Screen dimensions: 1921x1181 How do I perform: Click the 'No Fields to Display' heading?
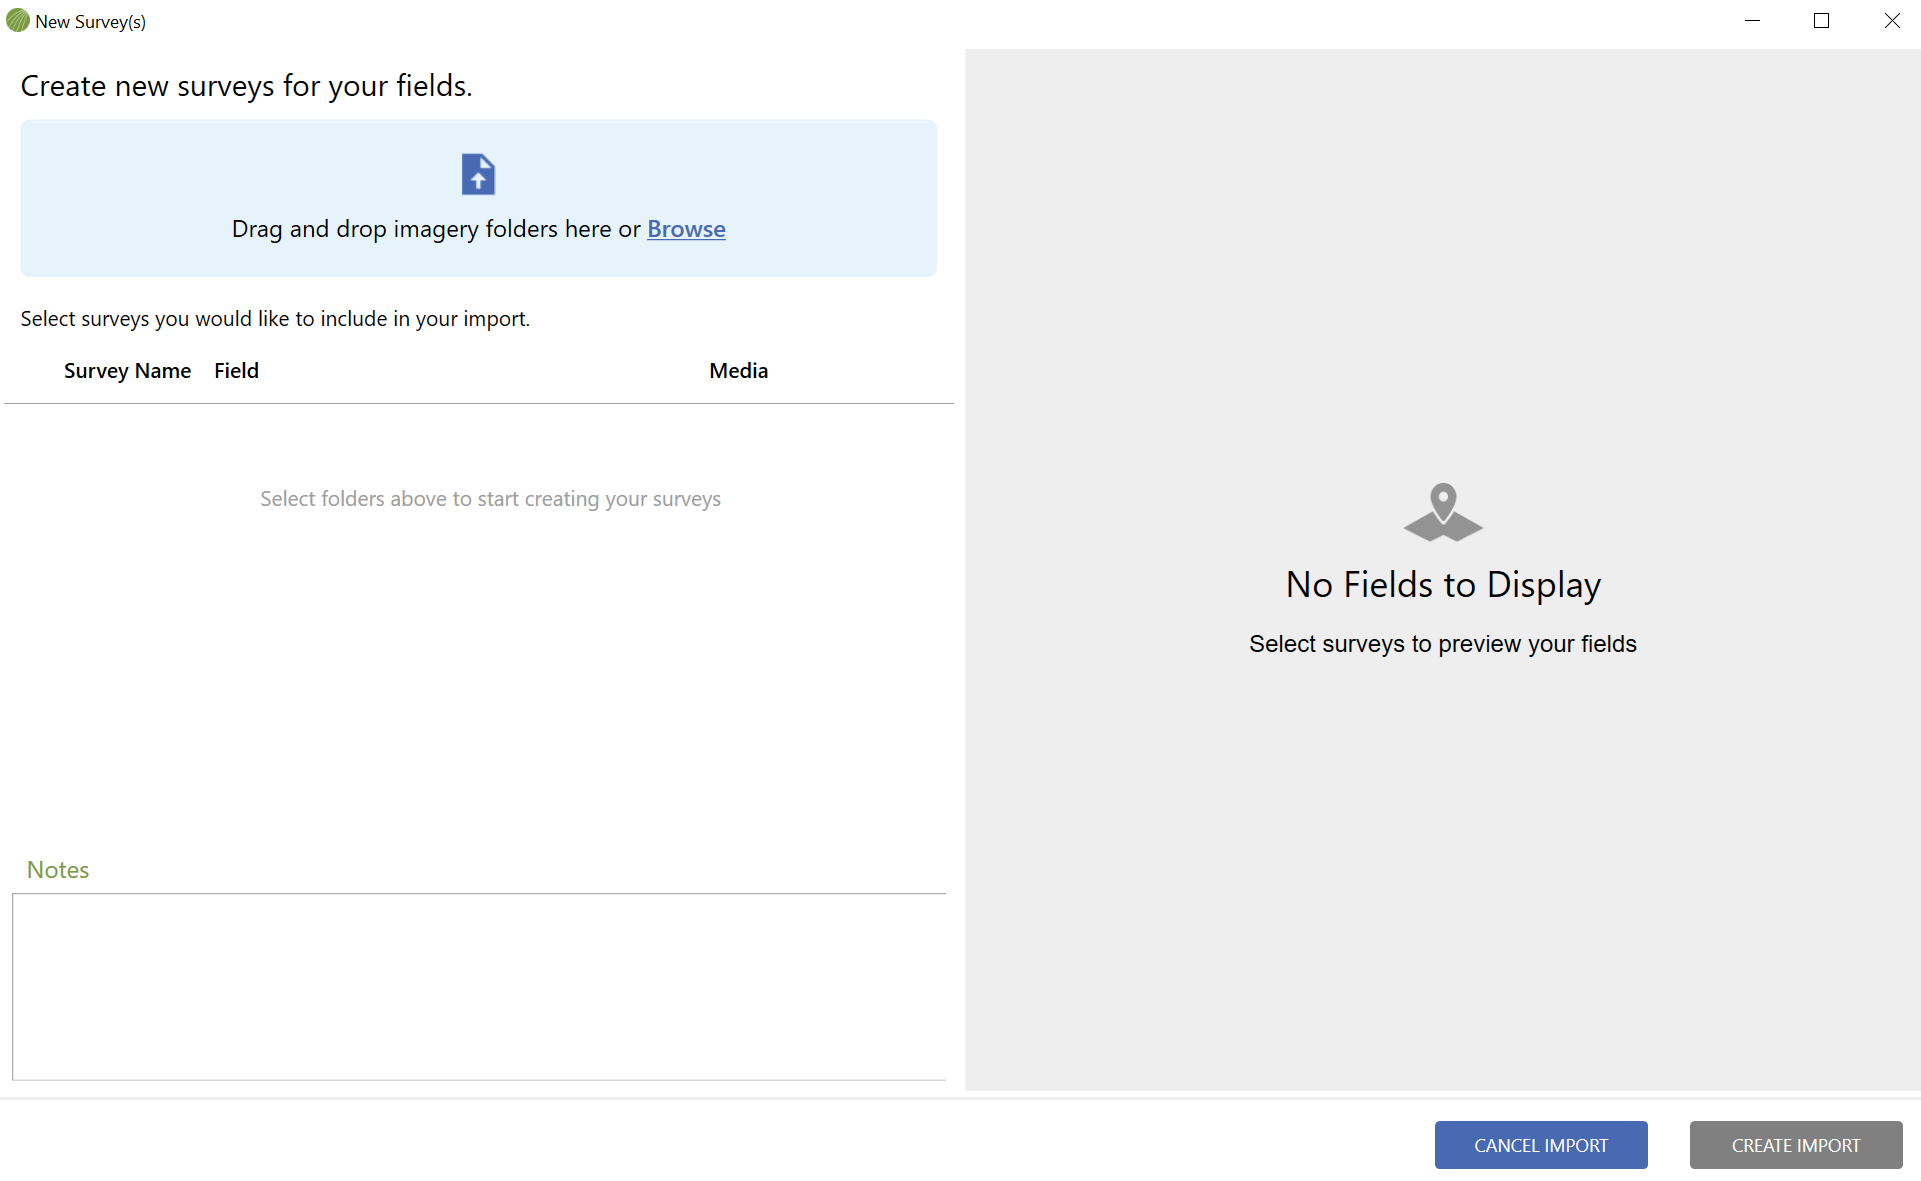1443,585
